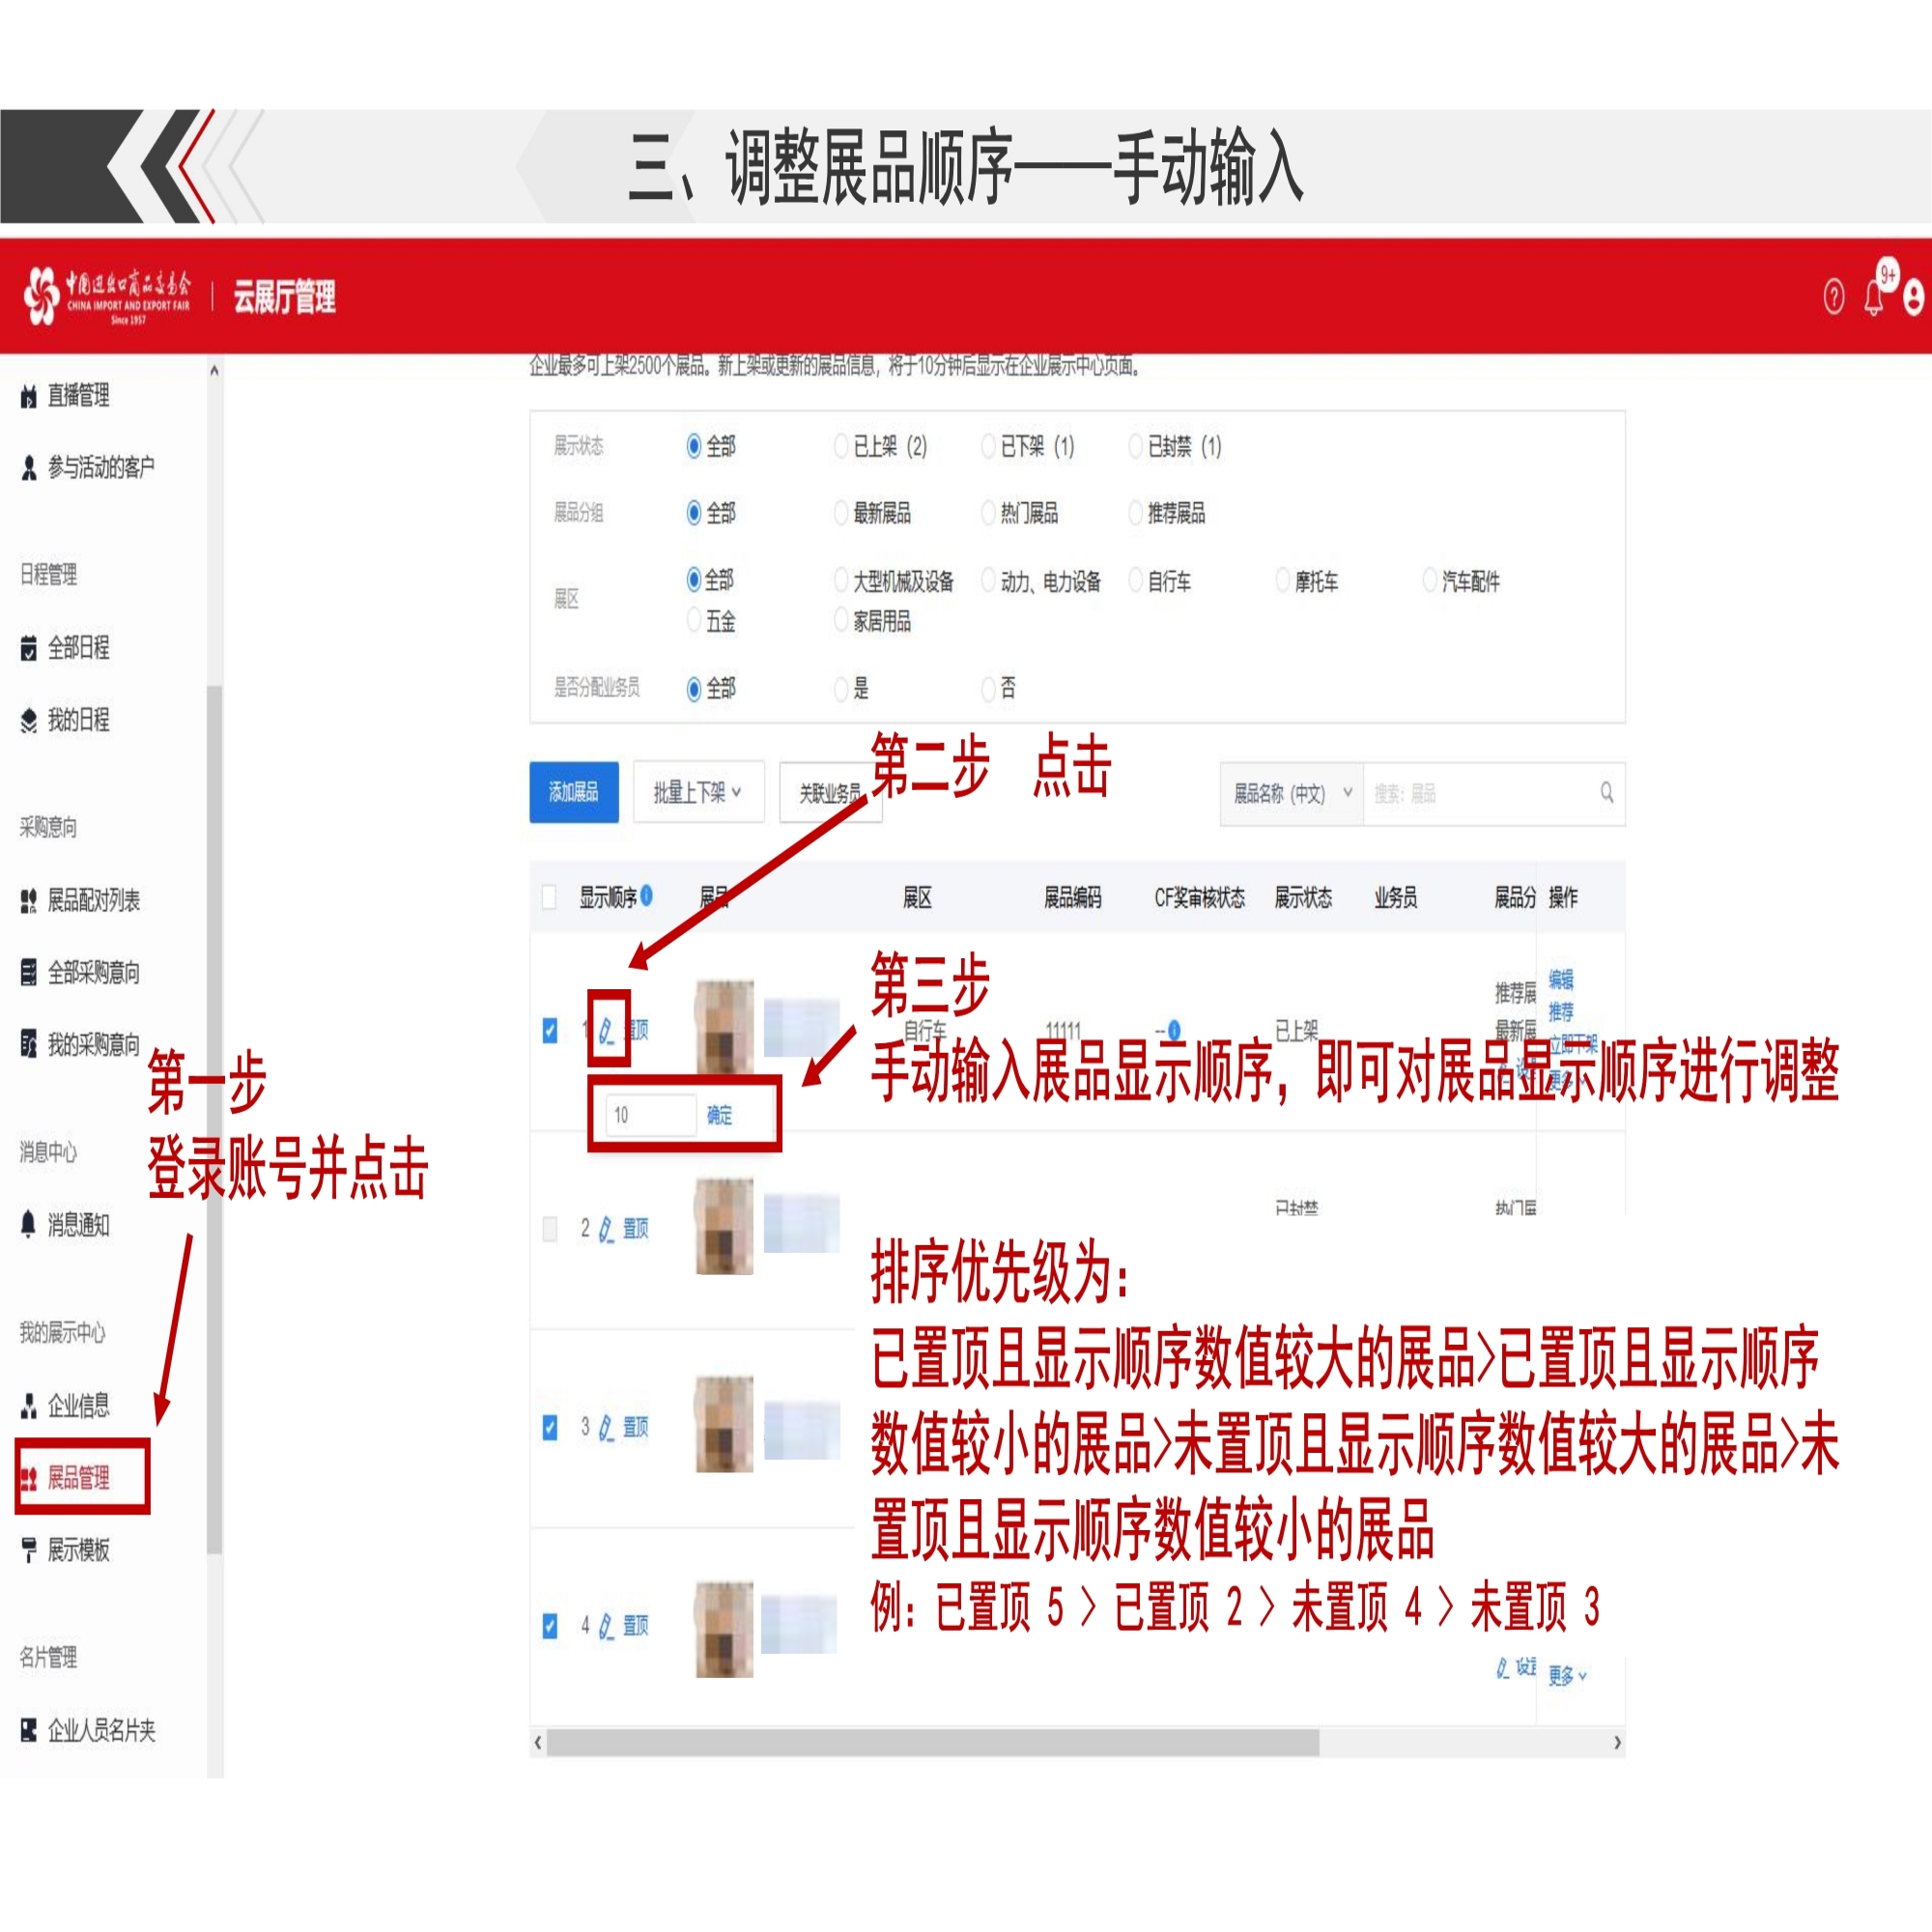Click the 企业信息 organization icon
This screenshot has height=1932, width=1932.
[x=29, y=1406]
